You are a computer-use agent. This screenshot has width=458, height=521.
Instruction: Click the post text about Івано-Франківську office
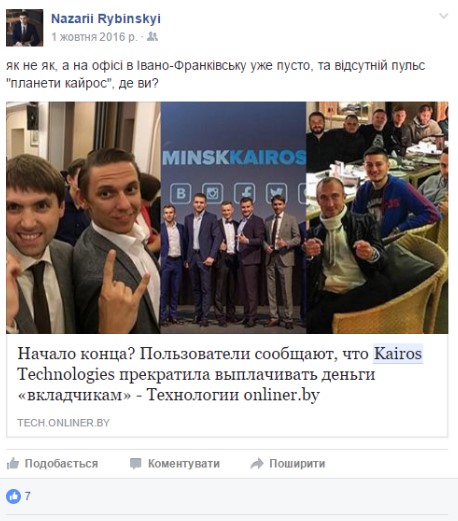(215, 74)
